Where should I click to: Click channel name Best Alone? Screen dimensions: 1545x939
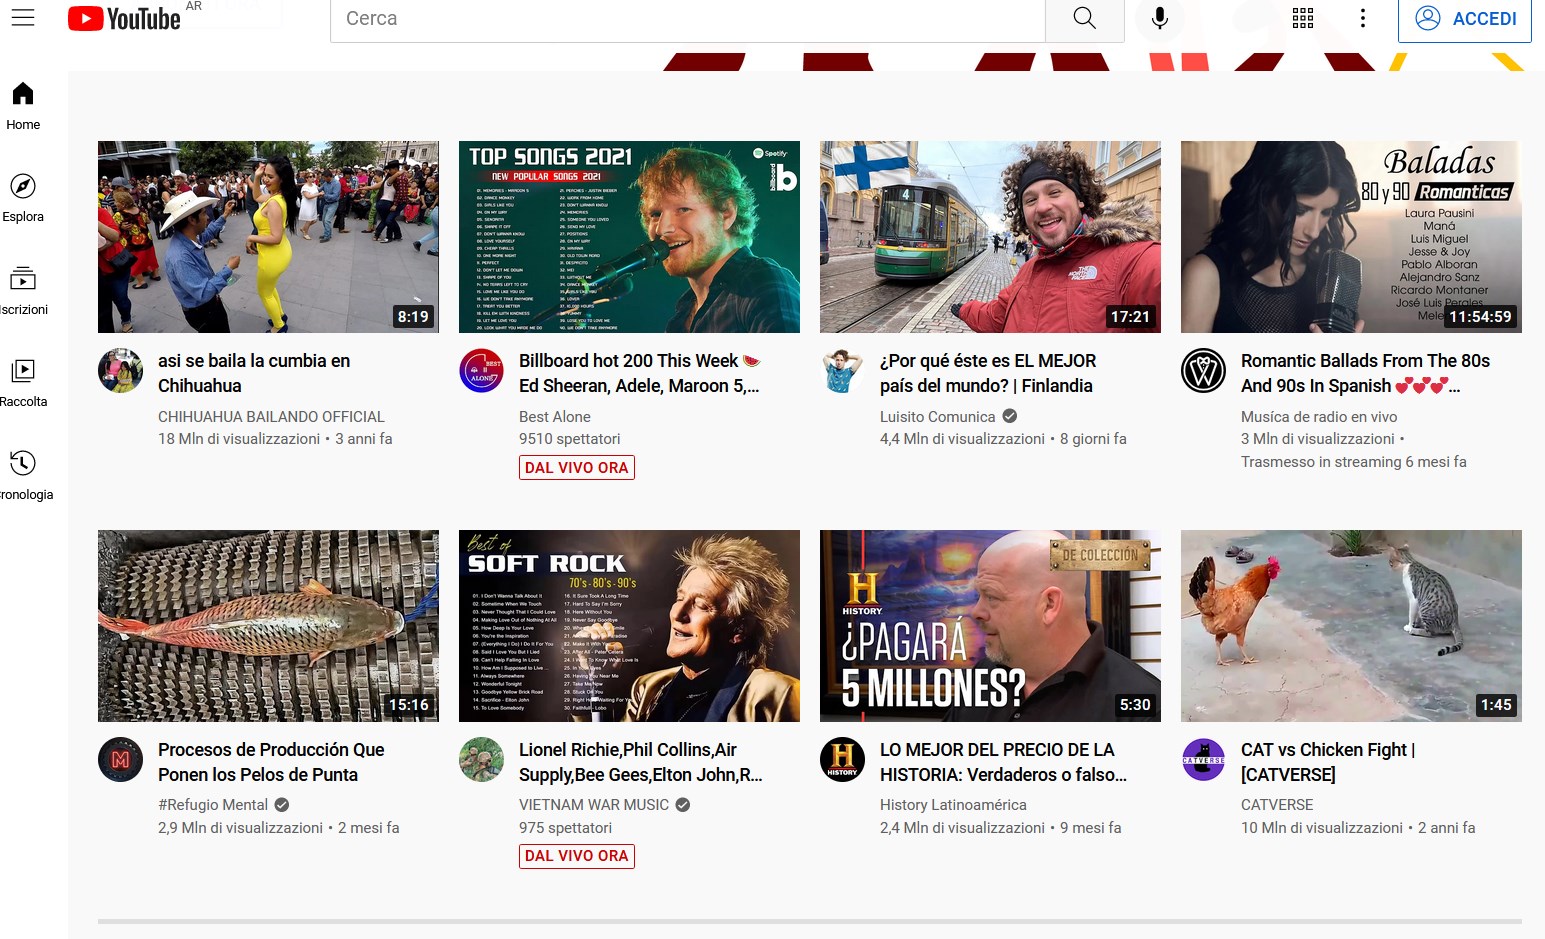pyautogui.click(x=555, y=417)
